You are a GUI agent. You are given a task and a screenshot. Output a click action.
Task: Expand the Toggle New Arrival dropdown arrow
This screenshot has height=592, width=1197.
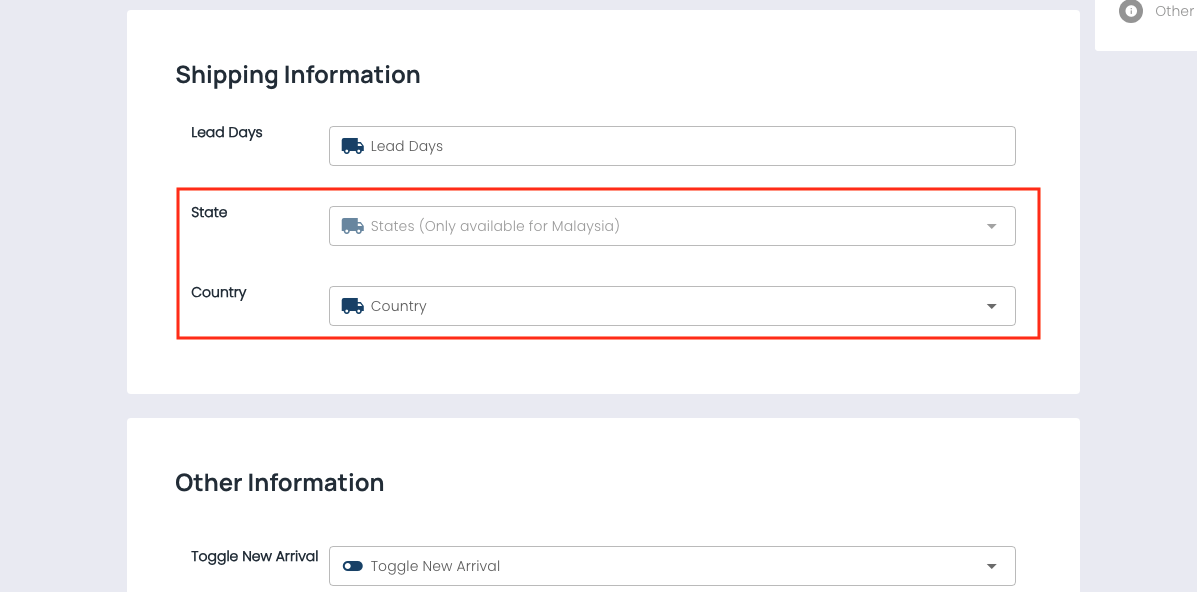[991, 566]
